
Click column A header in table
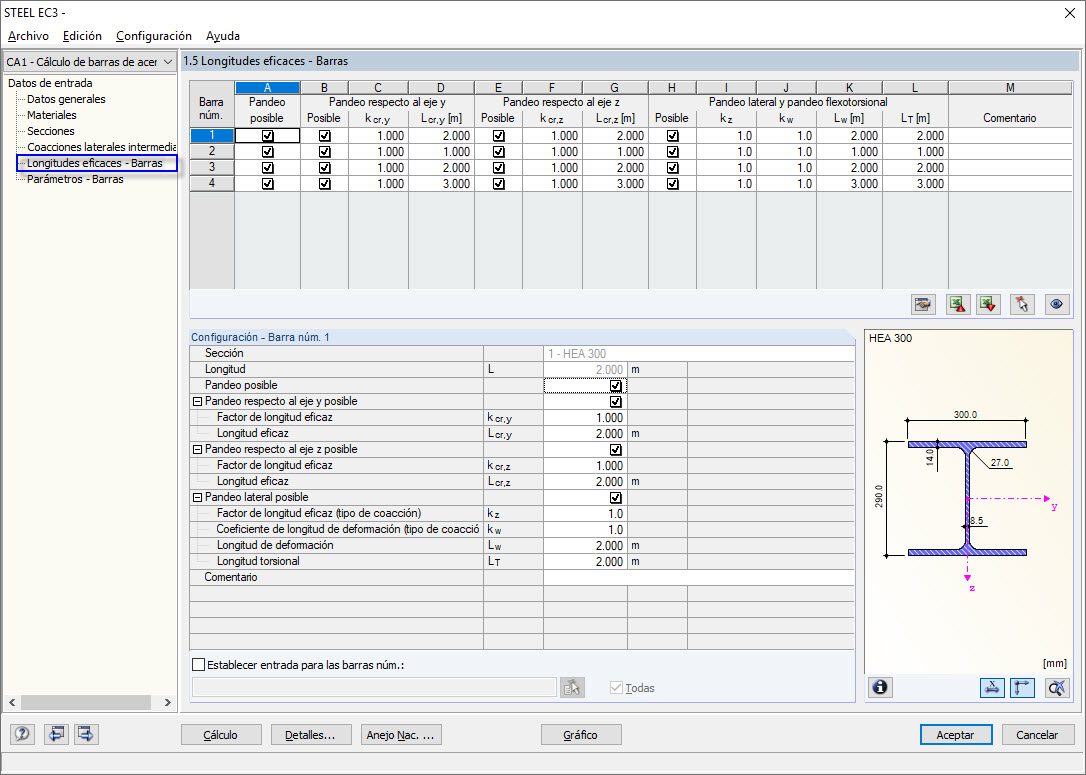click(267, 88)
